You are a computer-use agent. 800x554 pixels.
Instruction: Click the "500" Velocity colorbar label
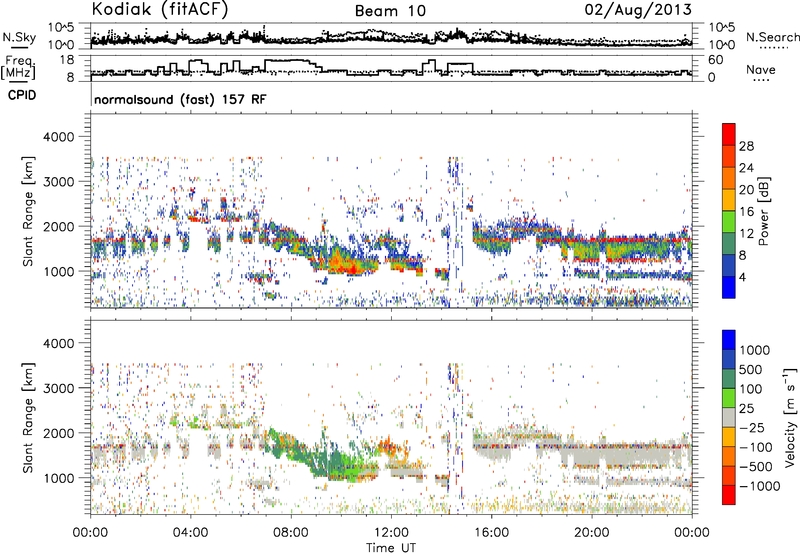tap(751, 370)
